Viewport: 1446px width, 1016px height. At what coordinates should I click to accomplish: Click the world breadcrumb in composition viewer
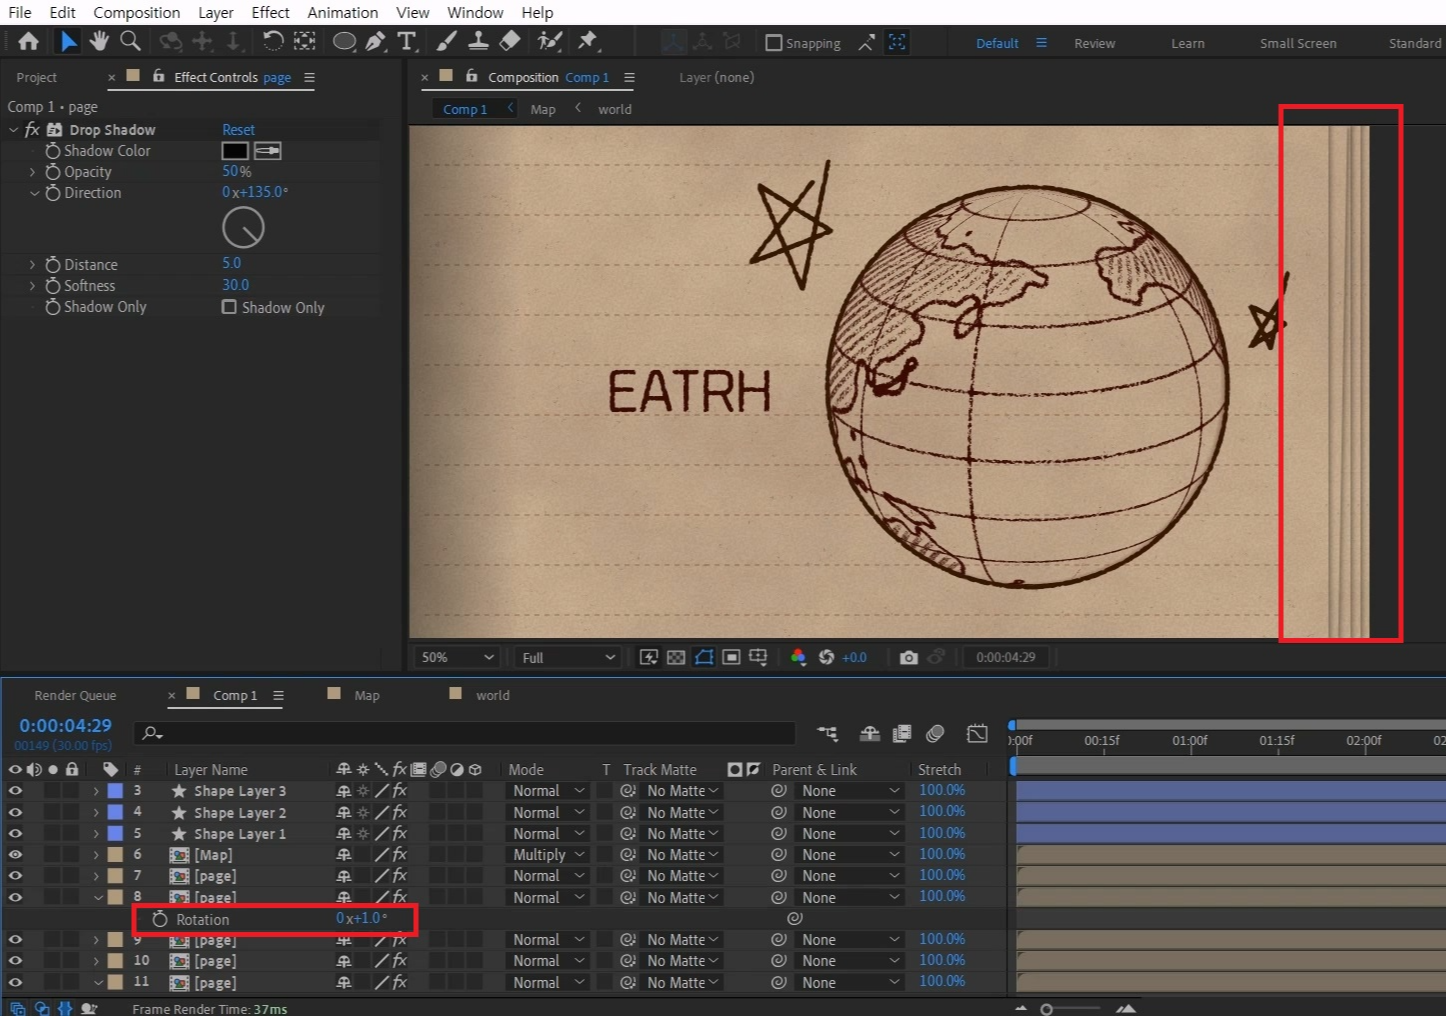(x=615, y=109)
